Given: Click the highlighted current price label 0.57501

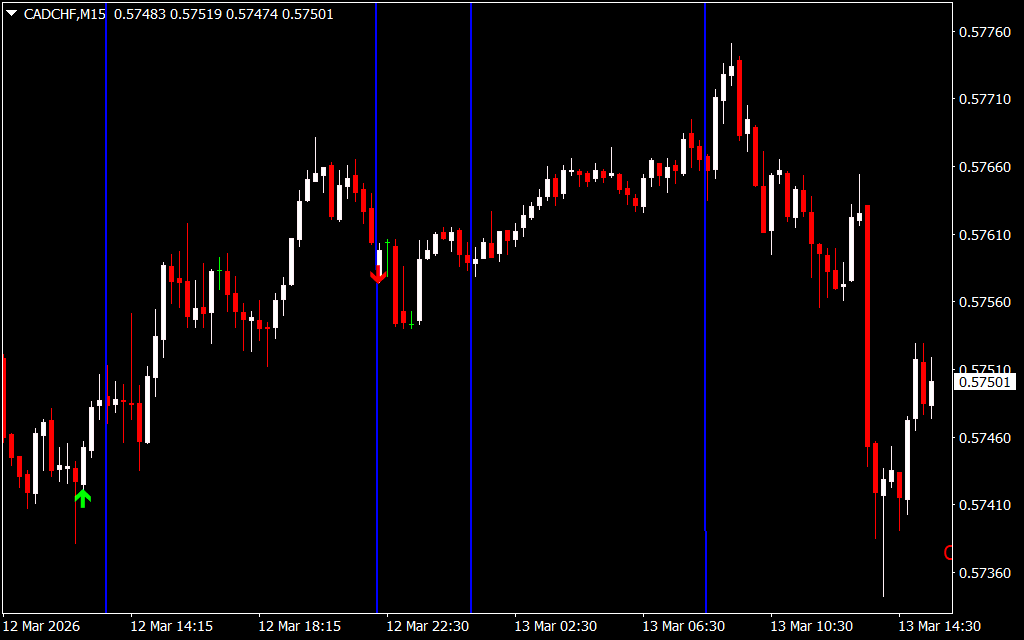Looking at the screenshot, I should click(985, 382).
